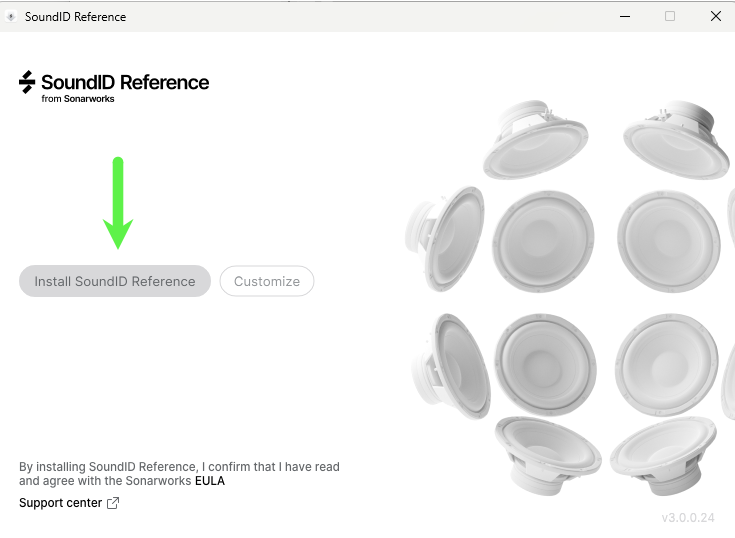Click the EULA agreement sentence starting 'By installing'
Image resolution: width=735 pixels, height=538 pixels.
click(x=179, y=474)
